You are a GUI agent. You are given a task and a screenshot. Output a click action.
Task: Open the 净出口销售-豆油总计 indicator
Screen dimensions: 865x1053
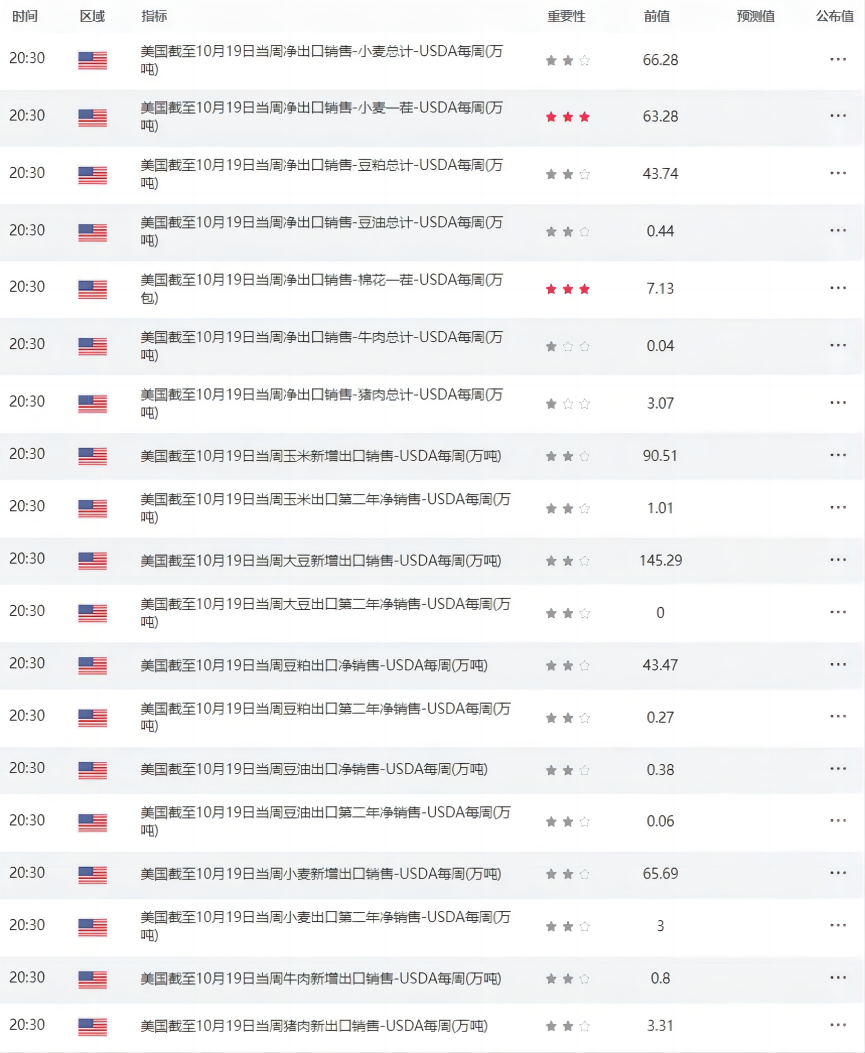tap(322, 231)
